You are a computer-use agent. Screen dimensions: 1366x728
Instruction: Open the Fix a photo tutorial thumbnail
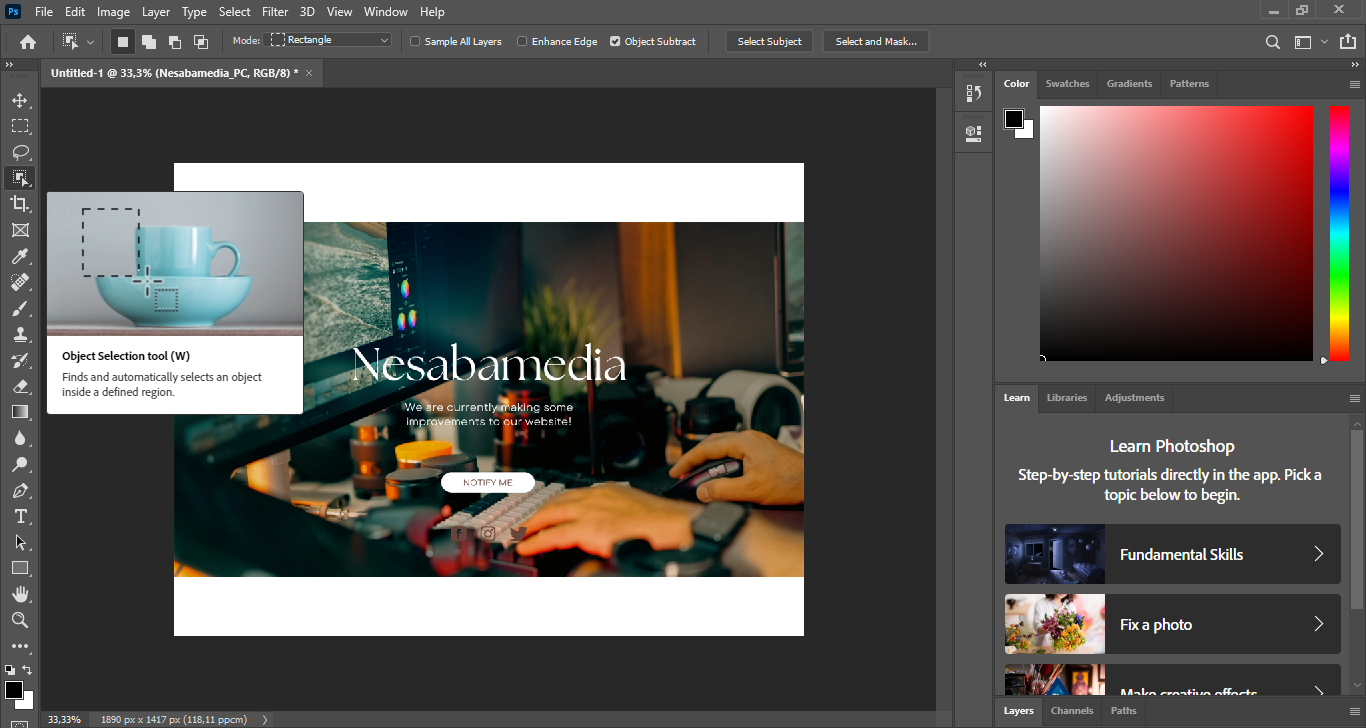pos(1055,624)
